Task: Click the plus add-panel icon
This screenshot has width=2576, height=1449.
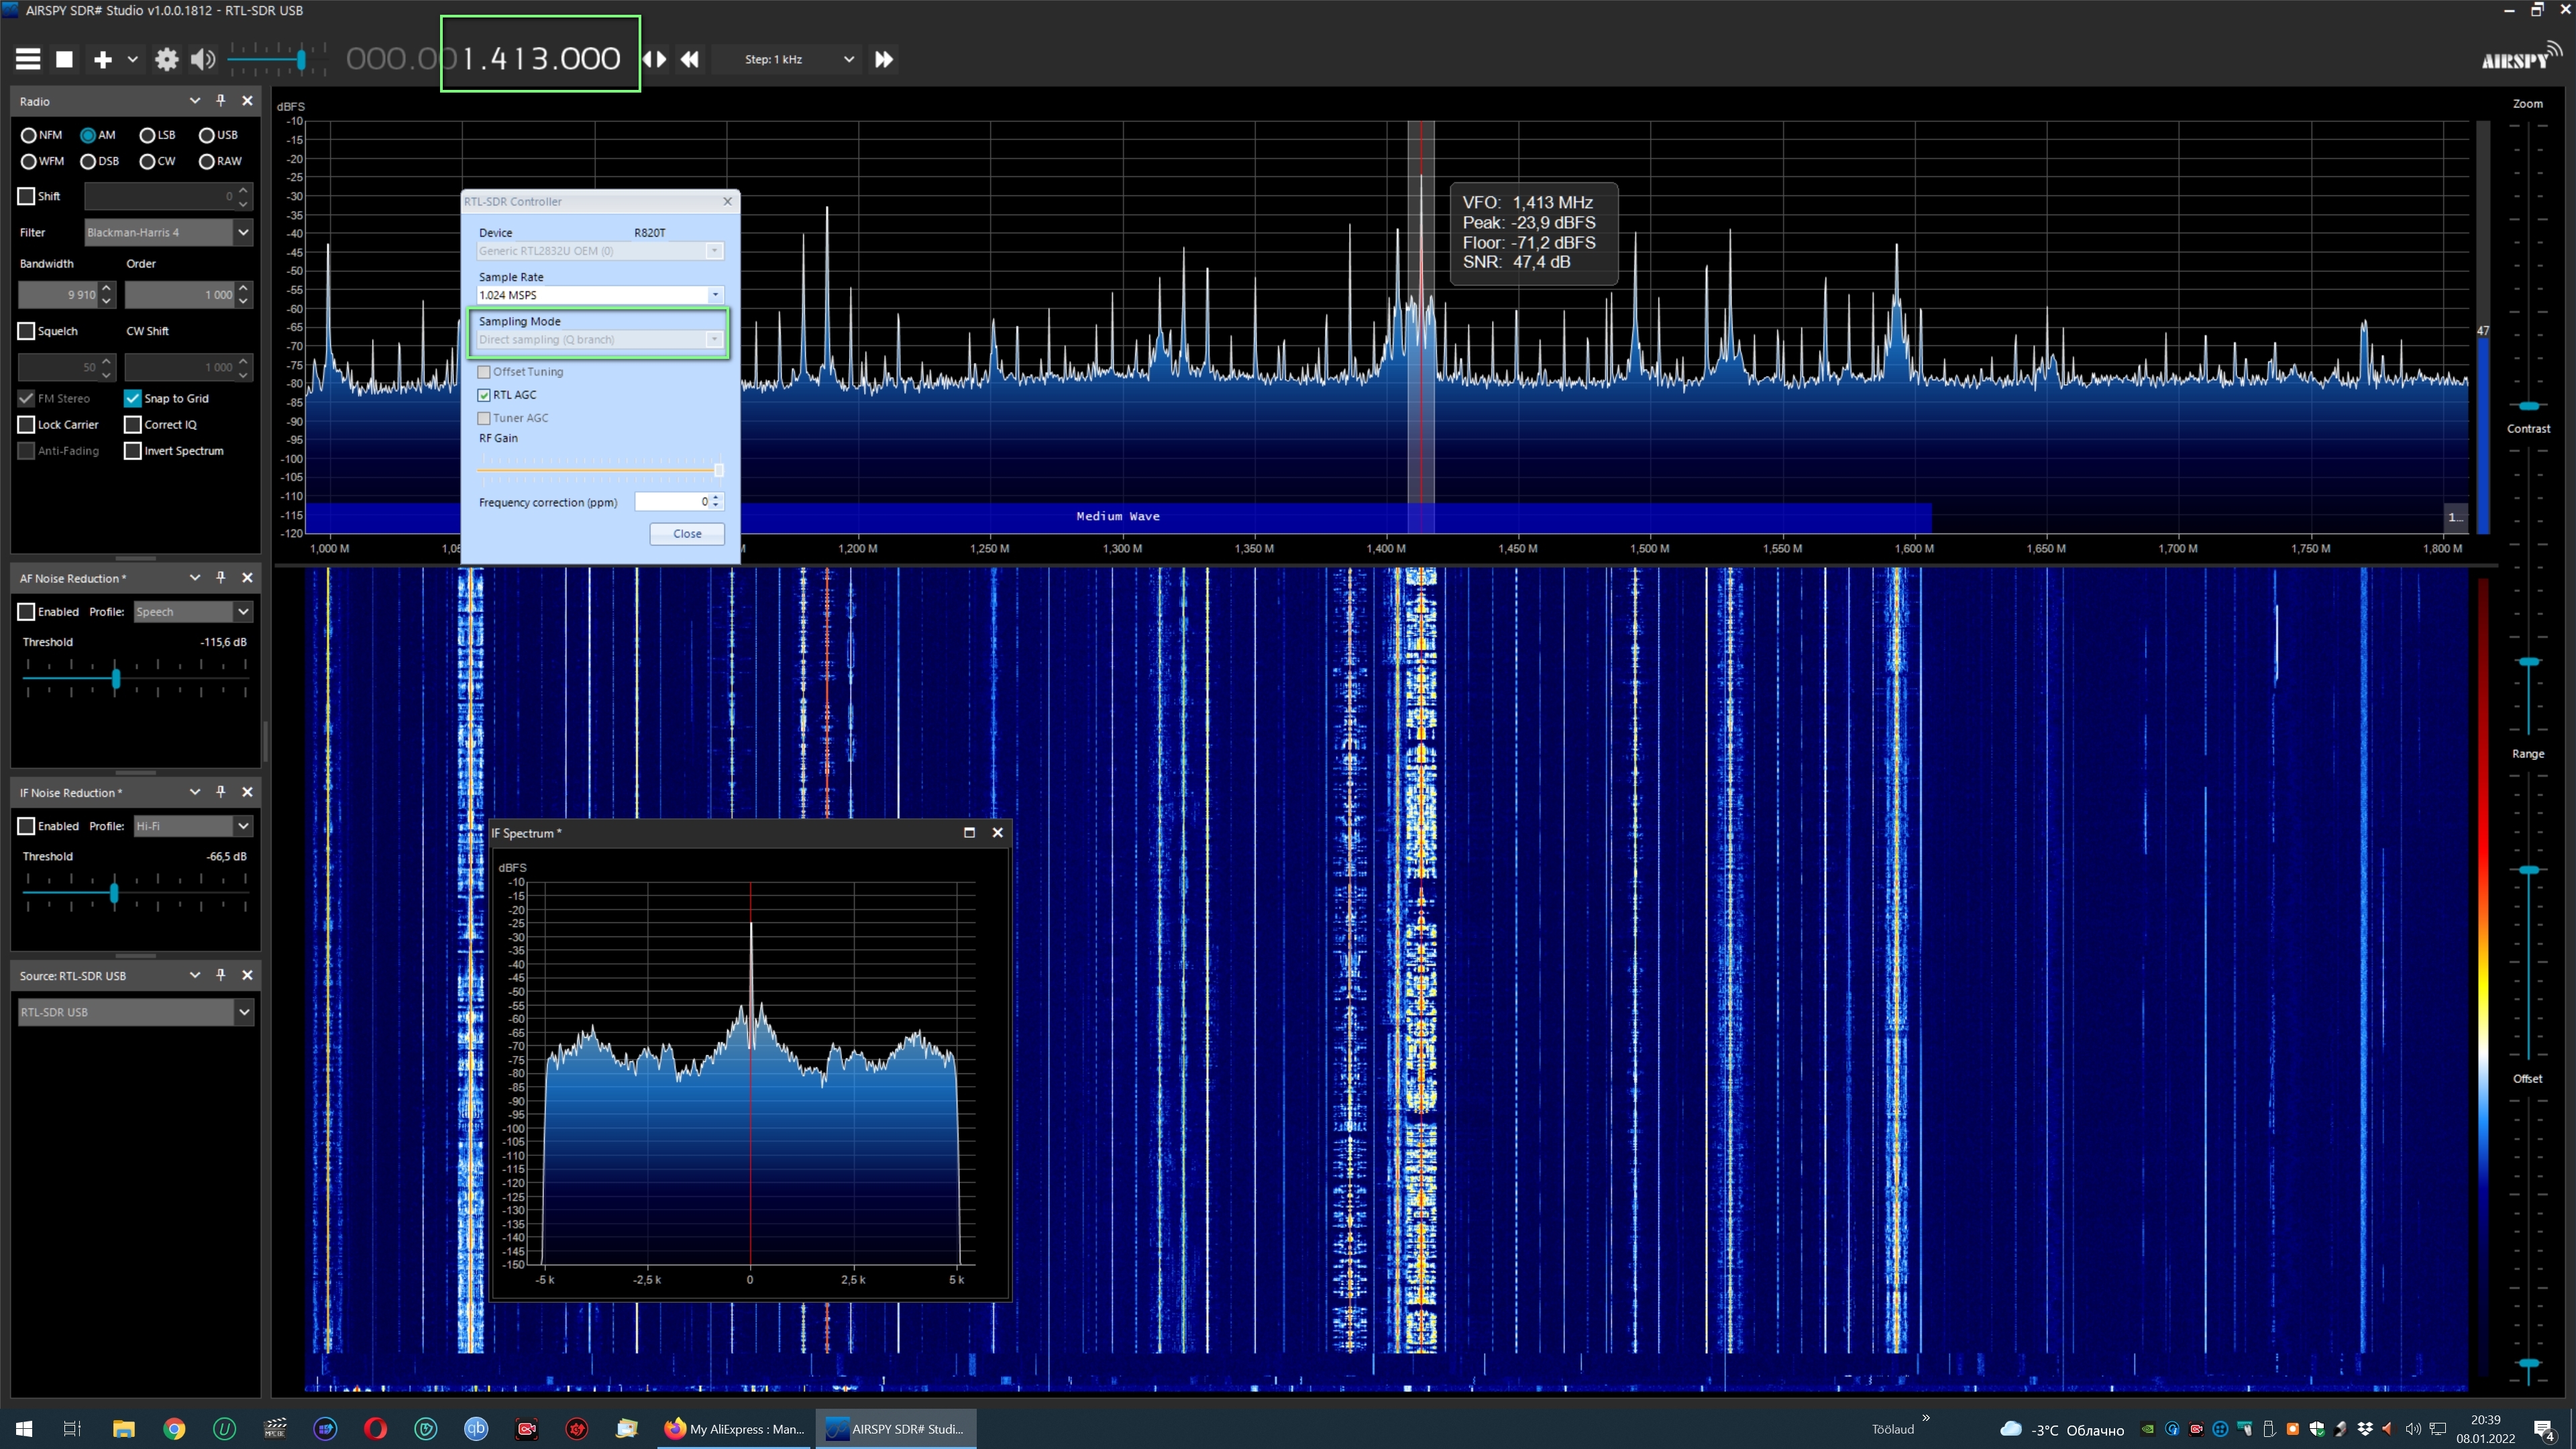Action: [102, 59]
